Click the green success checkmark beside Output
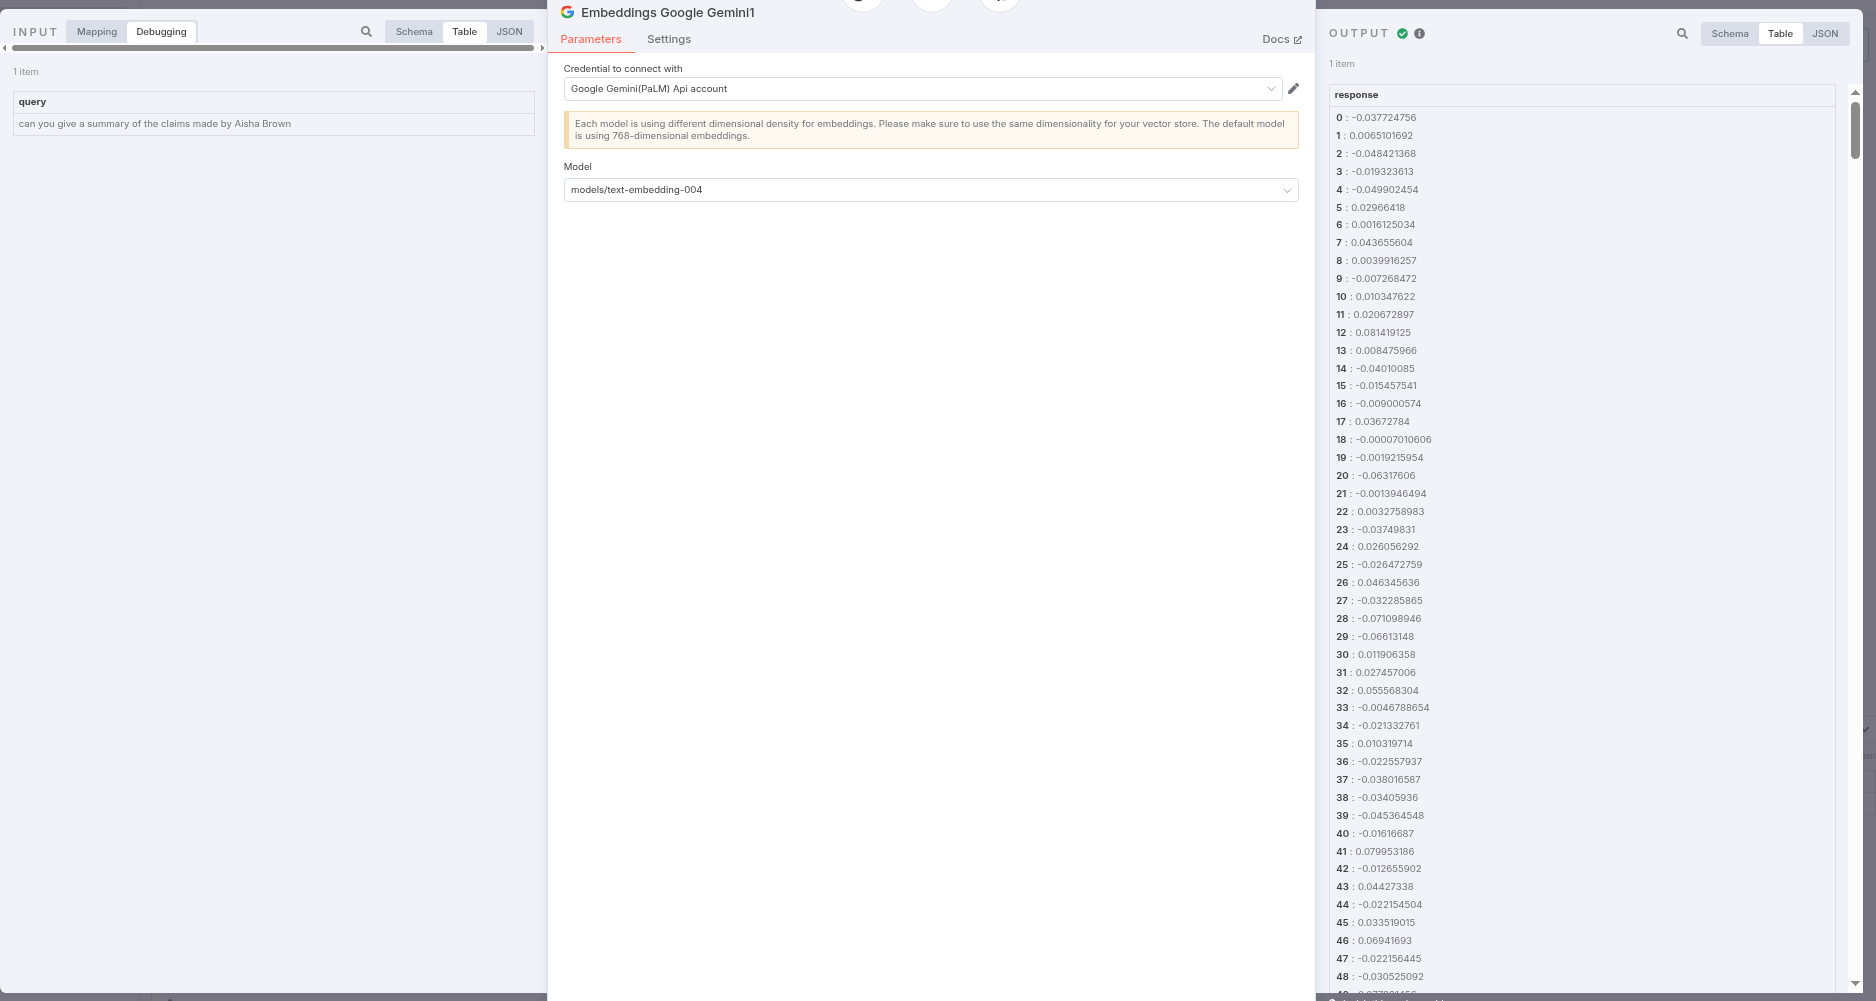The height and width of the screenshot is (1001, 1876). pyautogui.click(x=1402, y=34)
